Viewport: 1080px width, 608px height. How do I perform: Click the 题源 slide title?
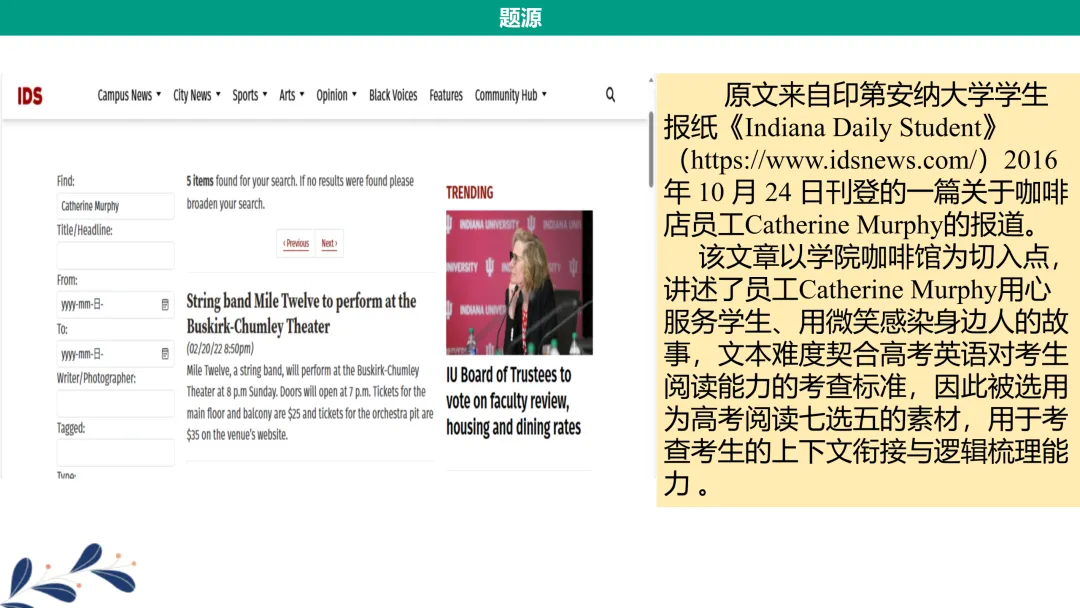point(520,17)
